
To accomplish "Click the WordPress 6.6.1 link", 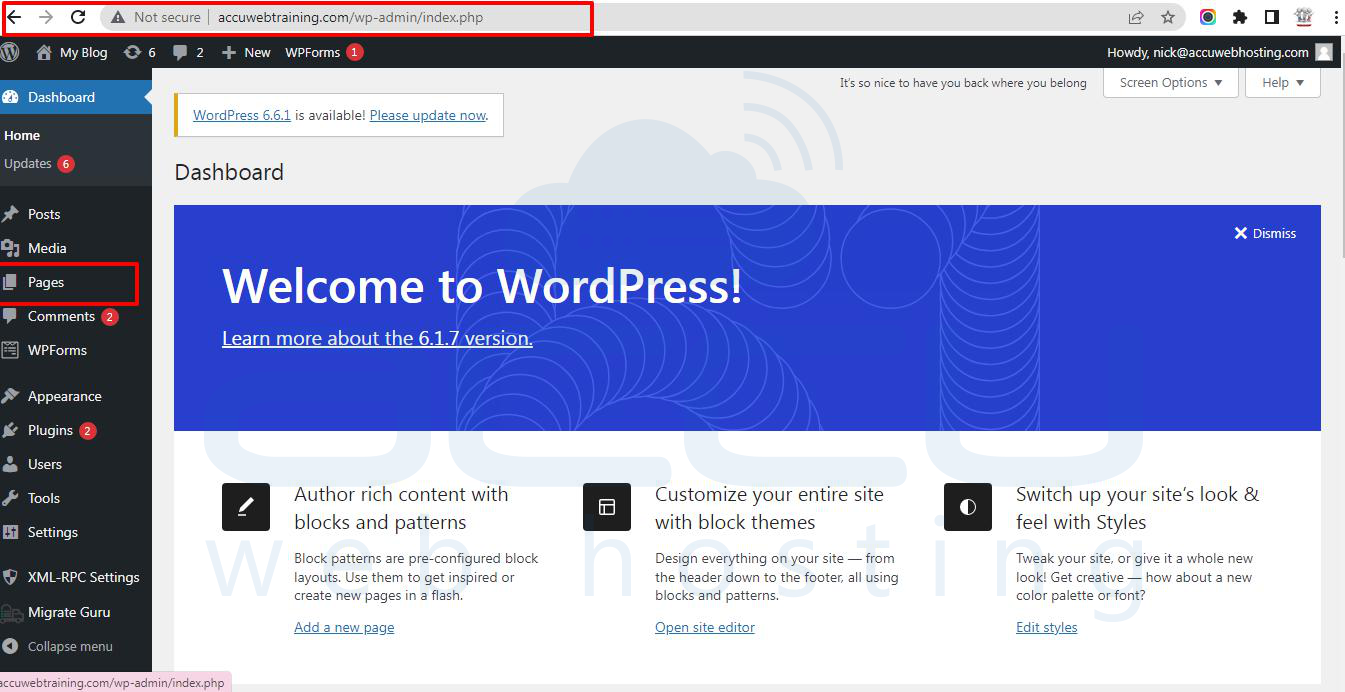I will coord(242,115).
